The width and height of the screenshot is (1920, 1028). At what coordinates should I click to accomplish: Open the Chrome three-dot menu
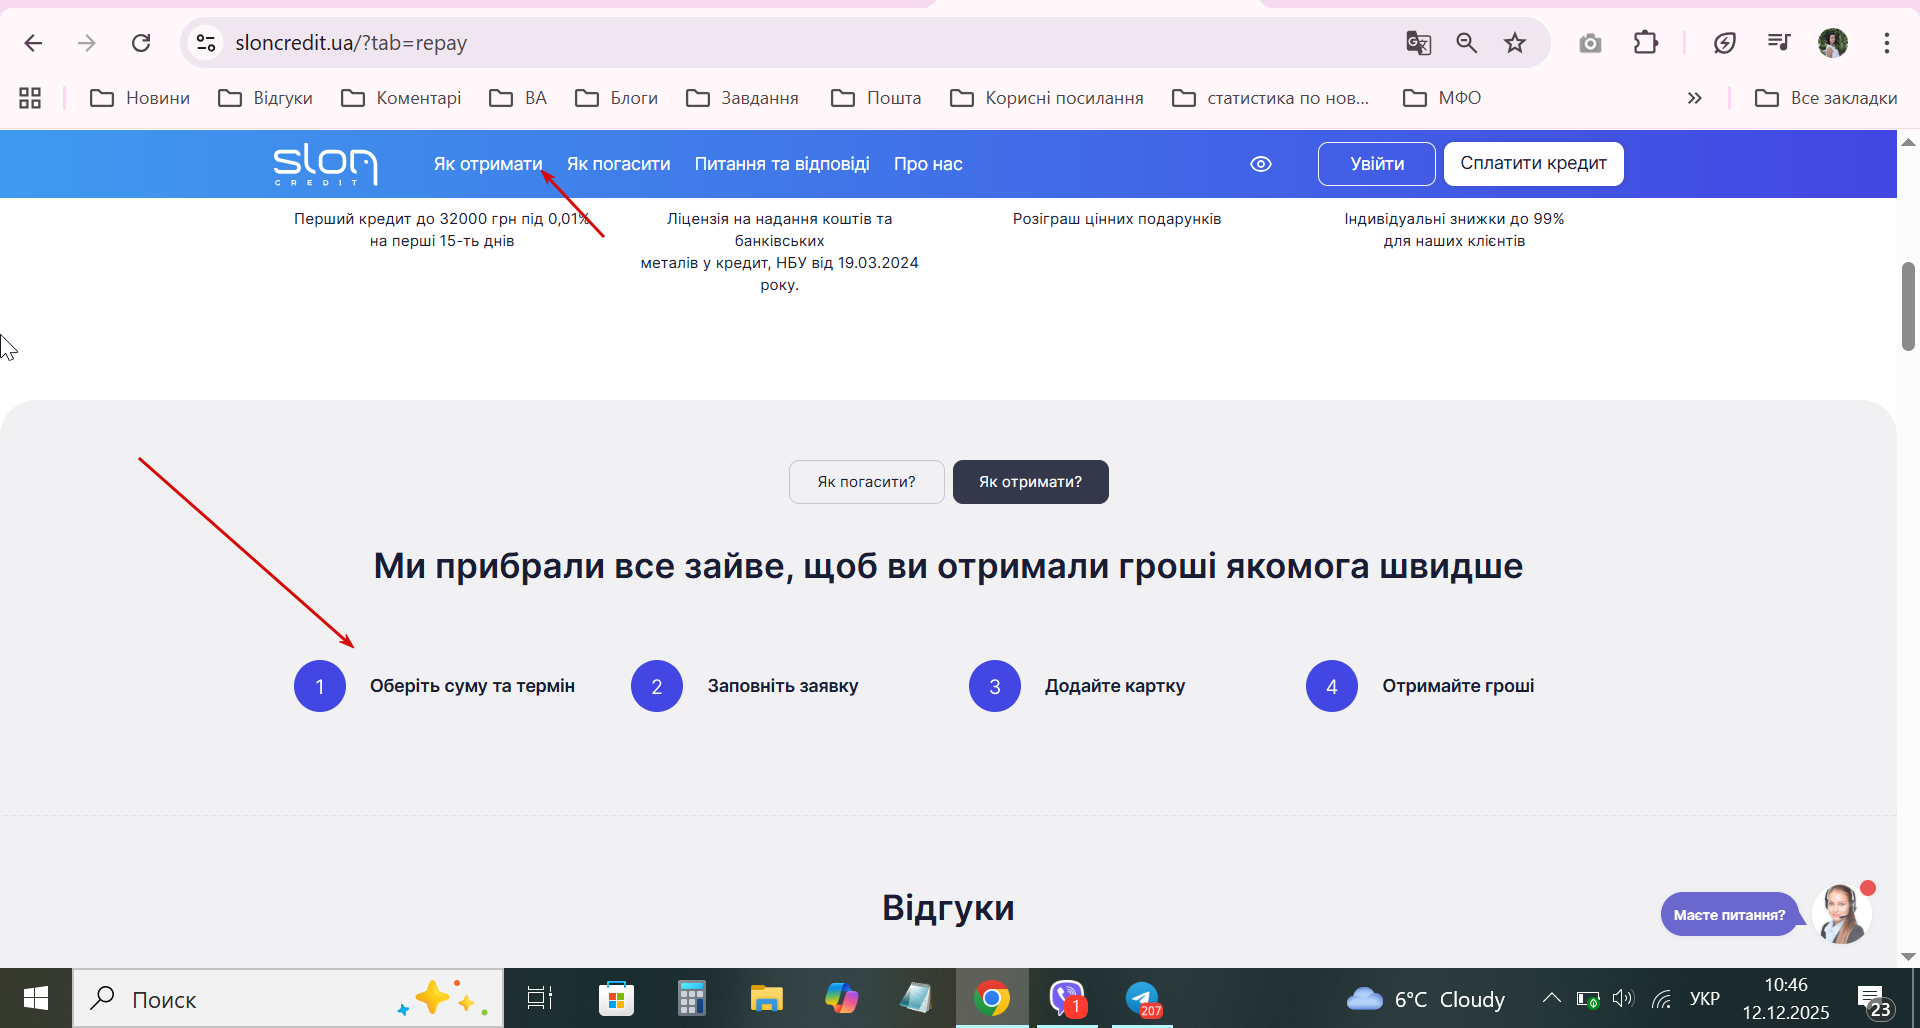tap(1887, 43)
